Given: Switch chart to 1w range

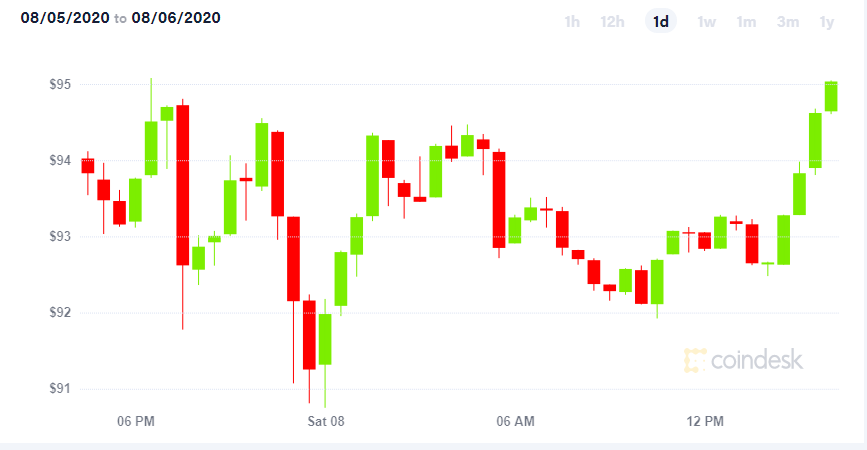Looking at the screenshot, I should pos(706,22).
